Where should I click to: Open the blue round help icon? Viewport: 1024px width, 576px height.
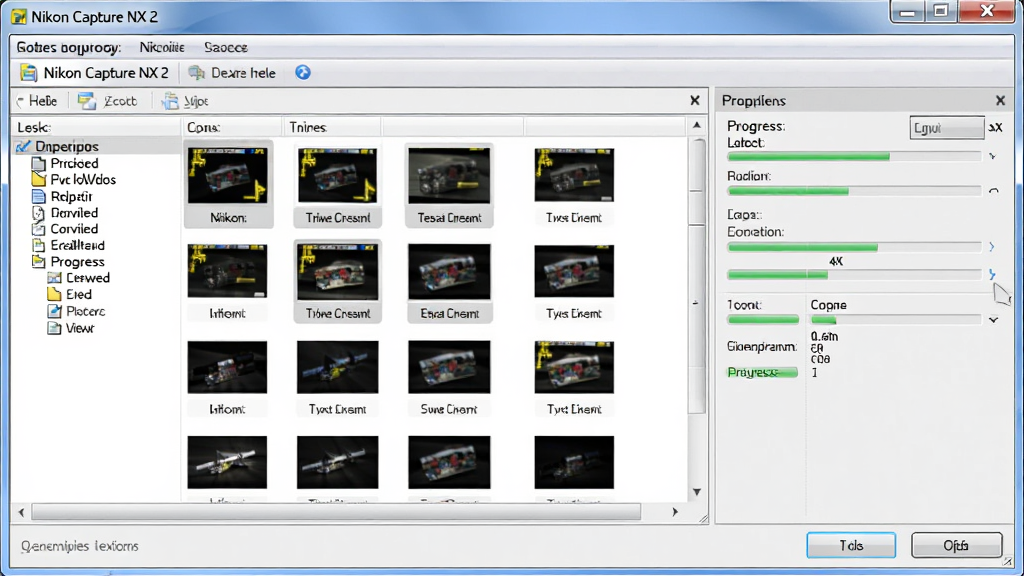(302, 72)
